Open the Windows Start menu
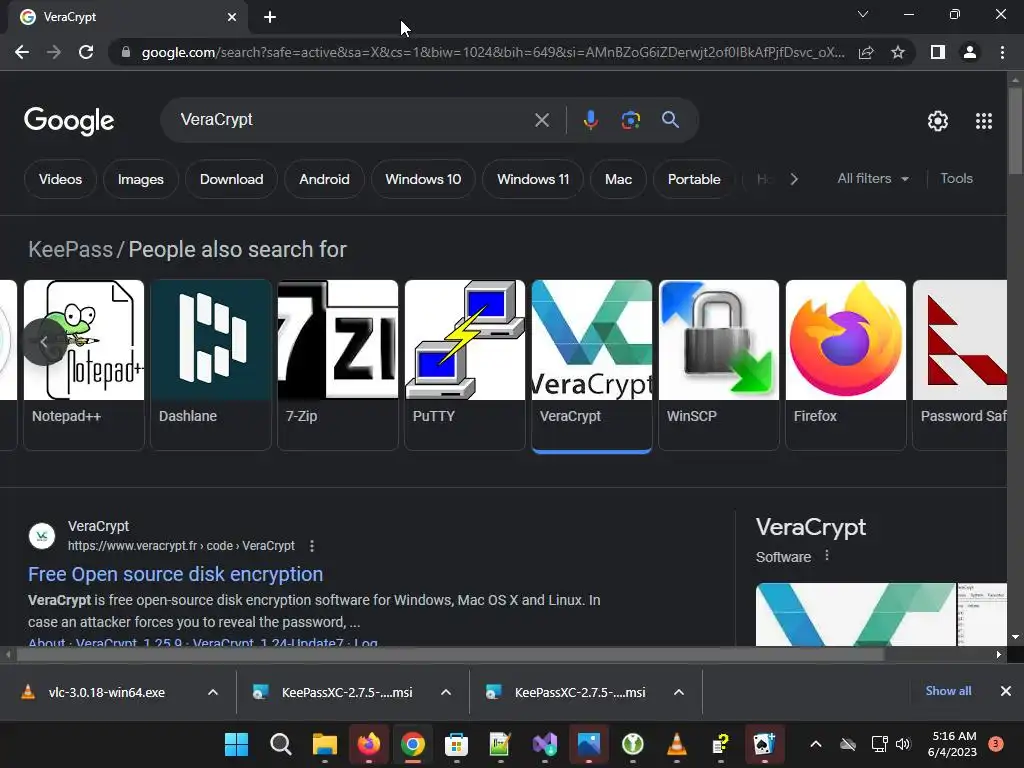The width and height of the screenshot is (1024, 768). click(236, 744)
